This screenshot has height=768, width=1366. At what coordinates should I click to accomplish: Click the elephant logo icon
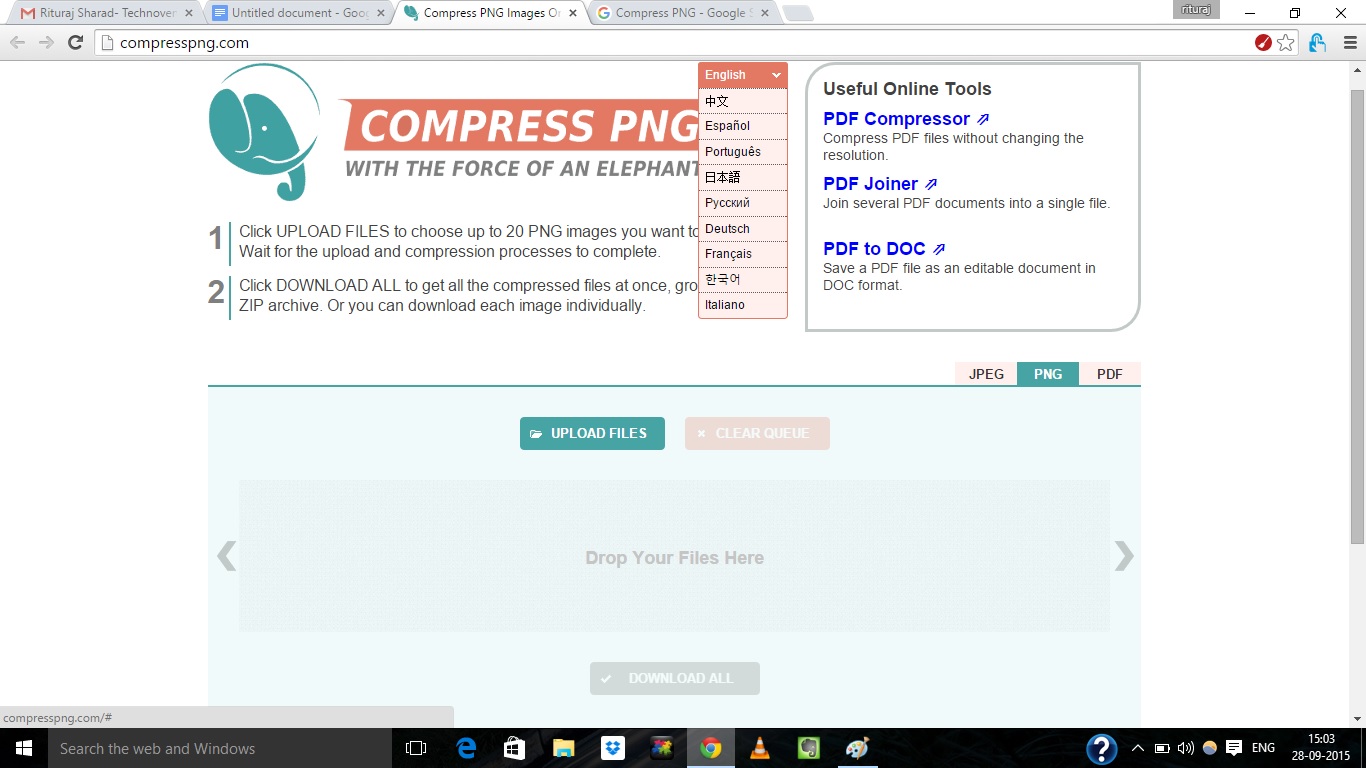[264, 131]
